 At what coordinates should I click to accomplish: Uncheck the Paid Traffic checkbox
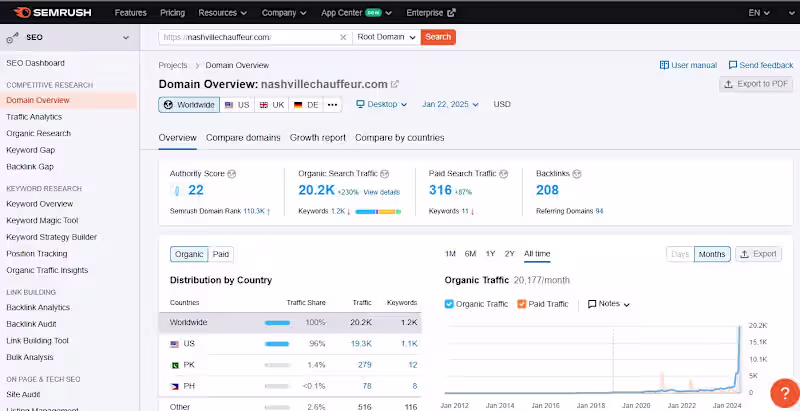(x=522, y=304)
